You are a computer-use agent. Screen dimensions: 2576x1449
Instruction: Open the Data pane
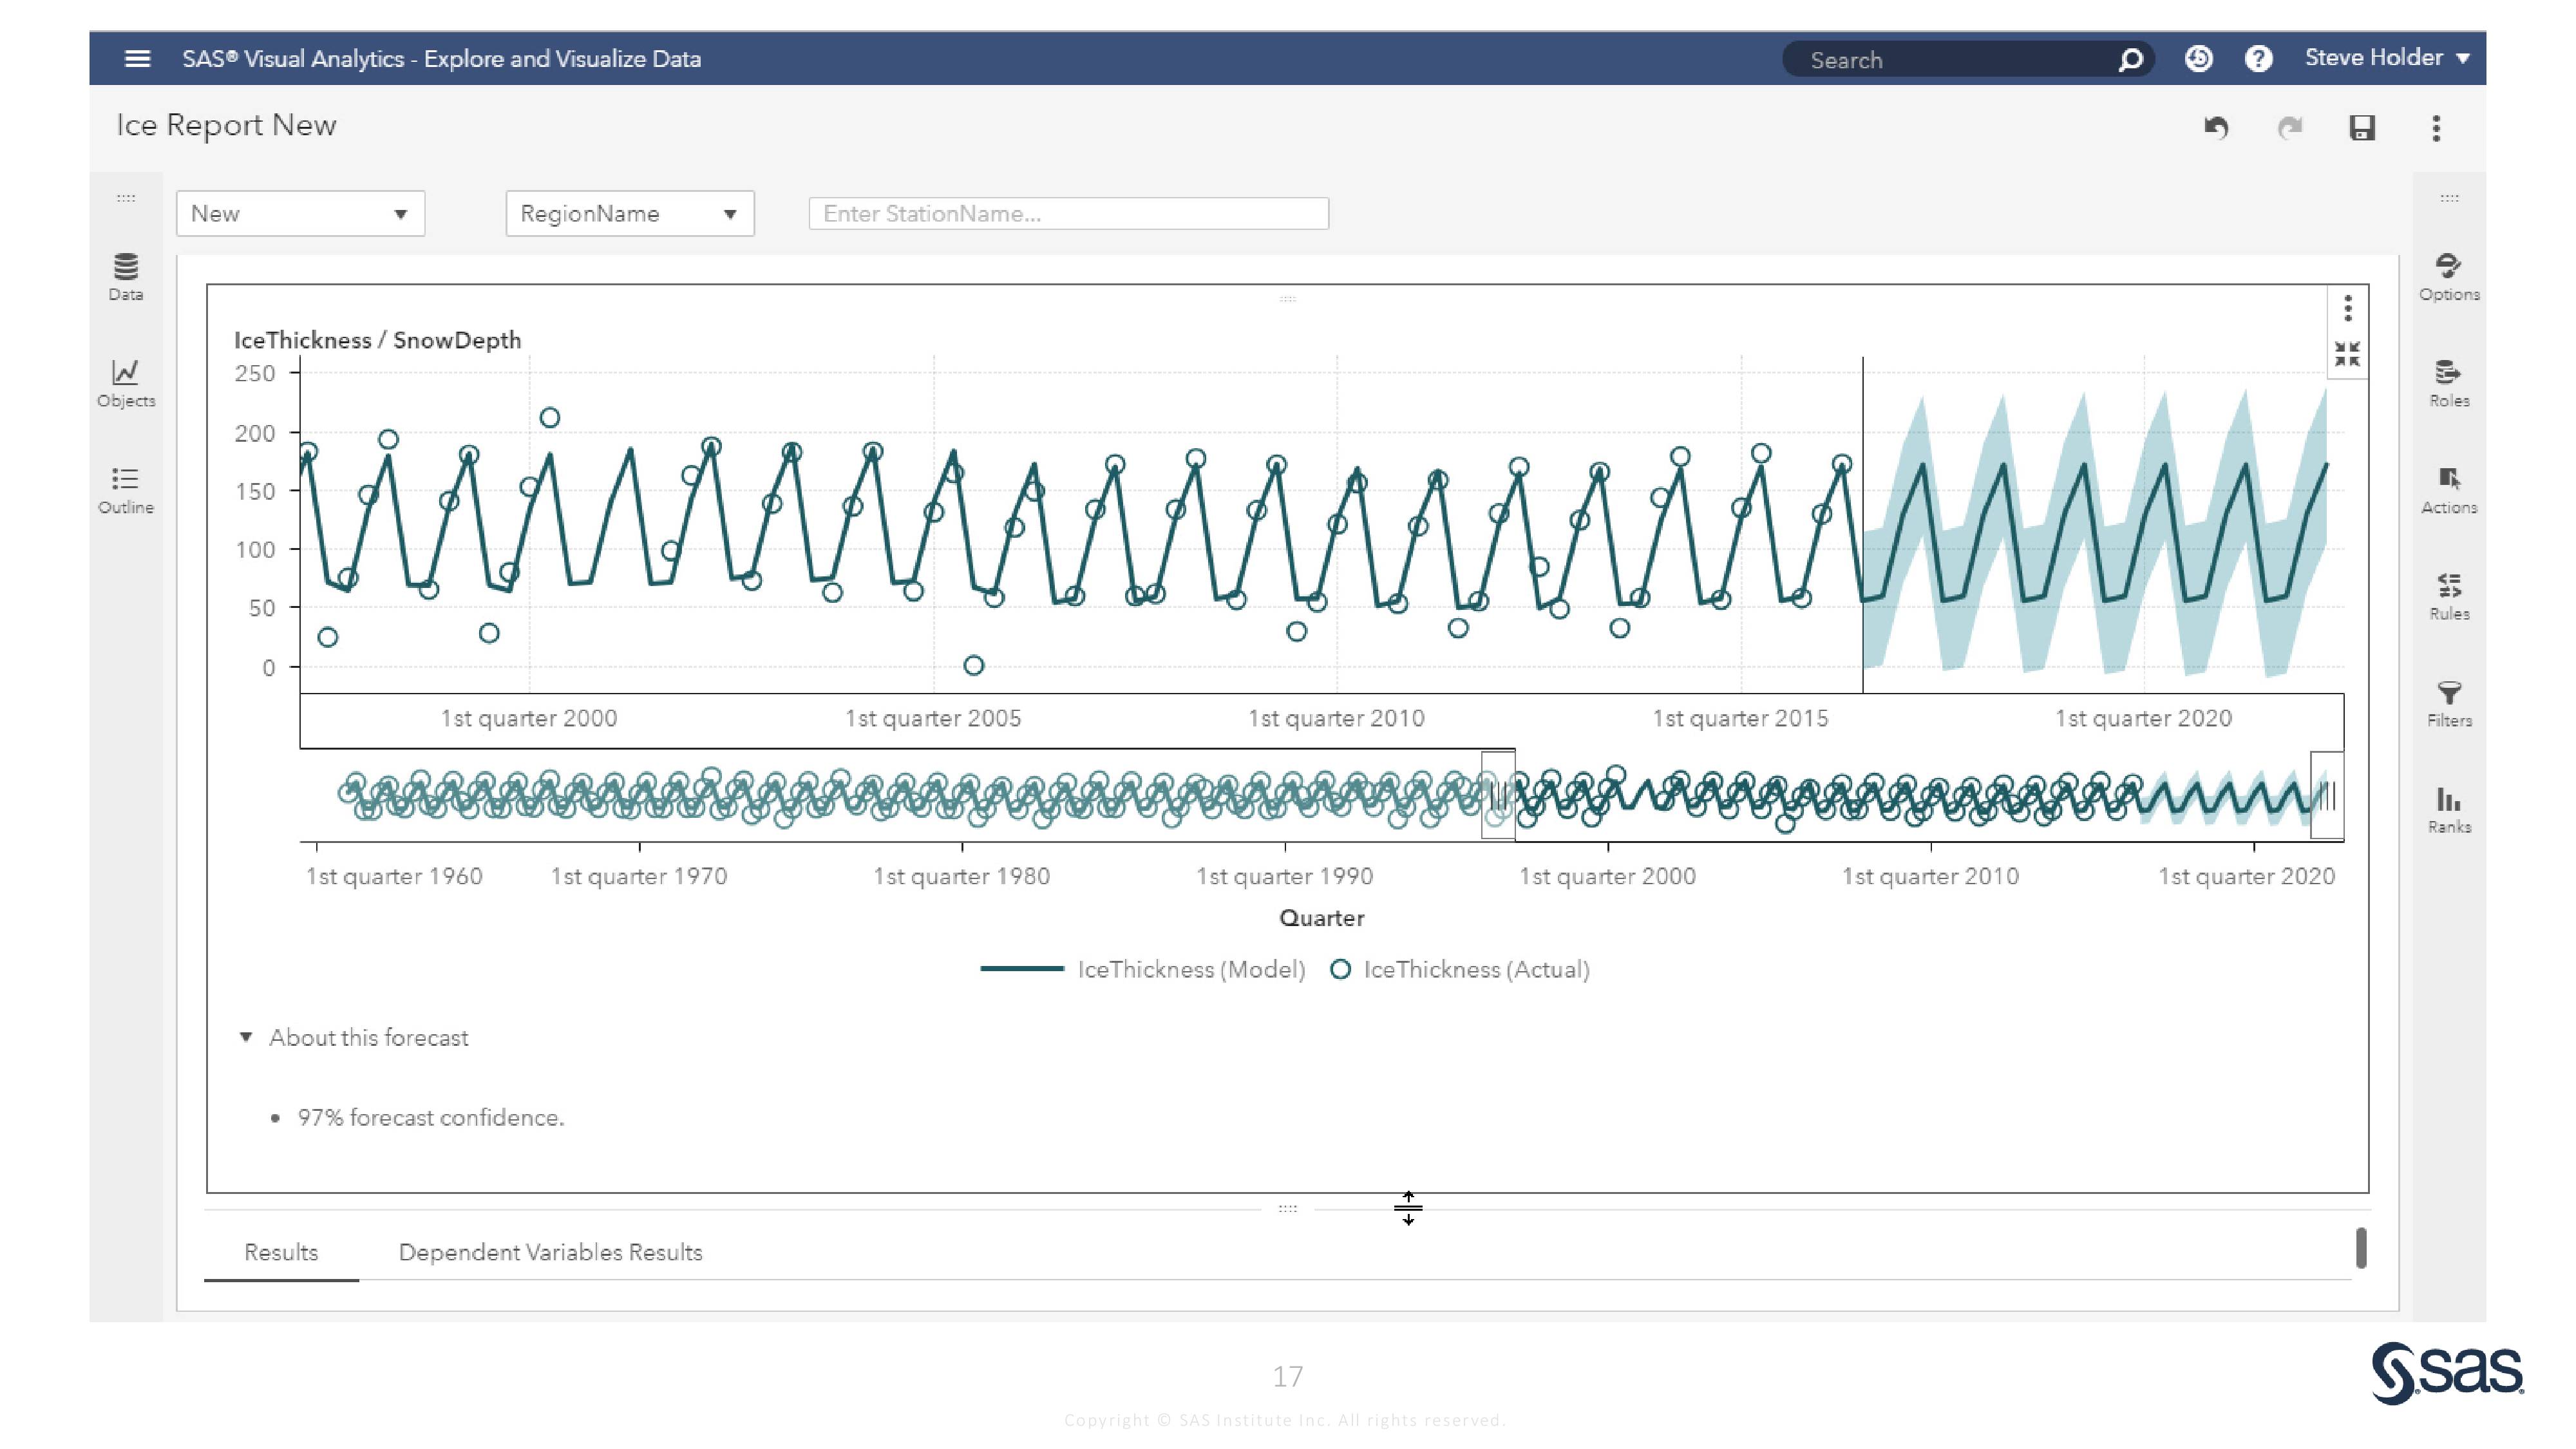(x=126, y=277)
